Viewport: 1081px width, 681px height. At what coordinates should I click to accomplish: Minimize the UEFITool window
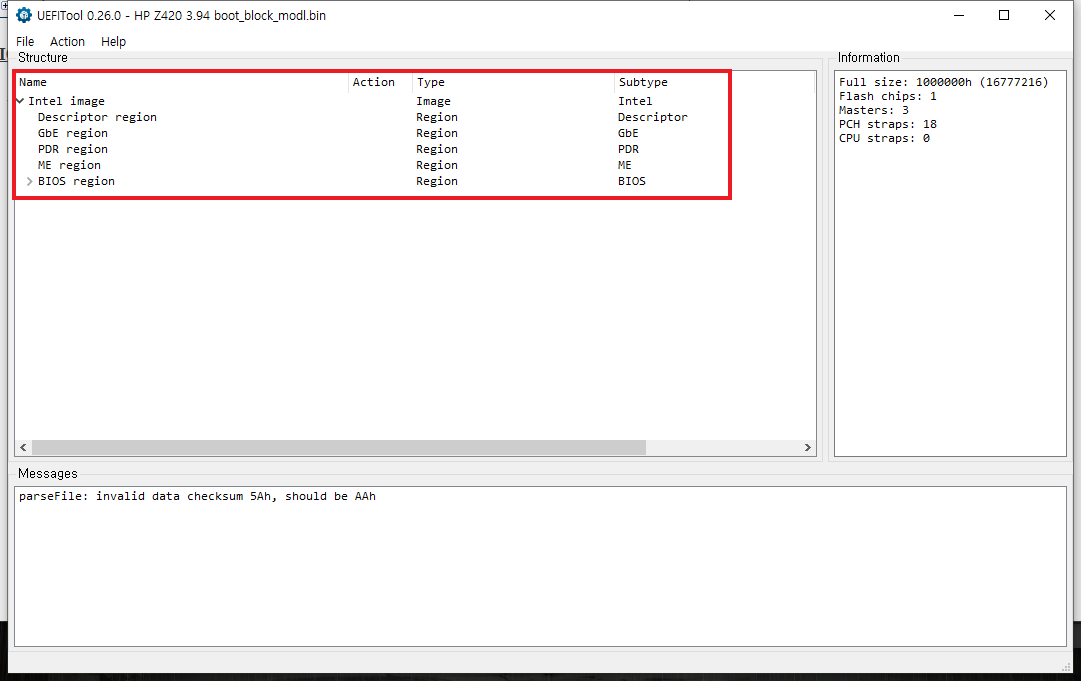pos(959,15)
